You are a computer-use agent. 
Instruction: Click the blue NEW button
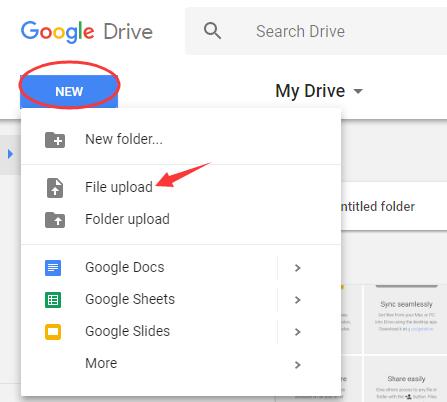tap(69, 92)
